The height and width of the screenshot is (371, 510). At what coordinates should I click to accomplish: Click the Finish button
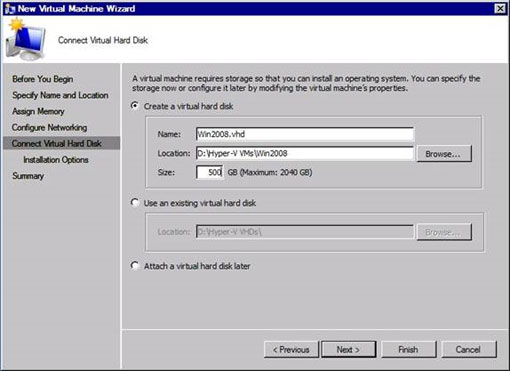(408, 349)
